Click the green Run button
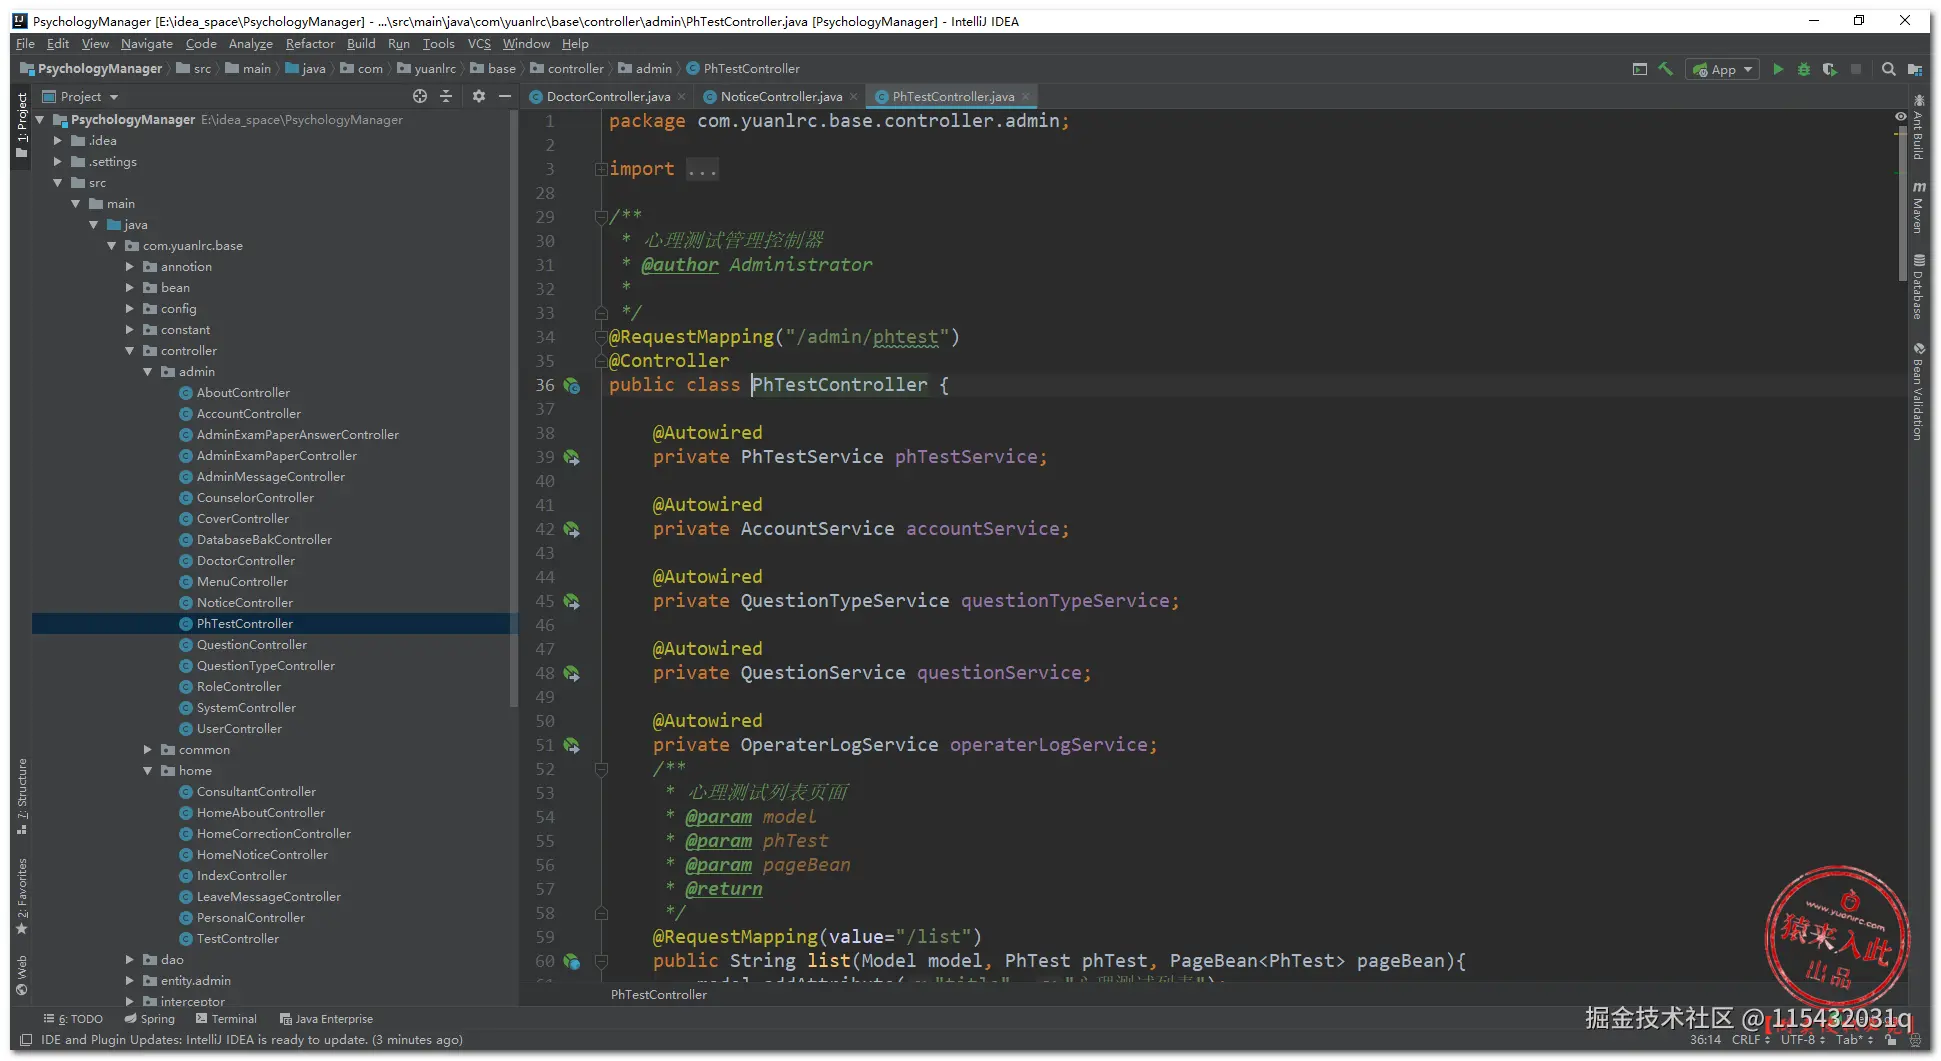 coord(1778,69)
